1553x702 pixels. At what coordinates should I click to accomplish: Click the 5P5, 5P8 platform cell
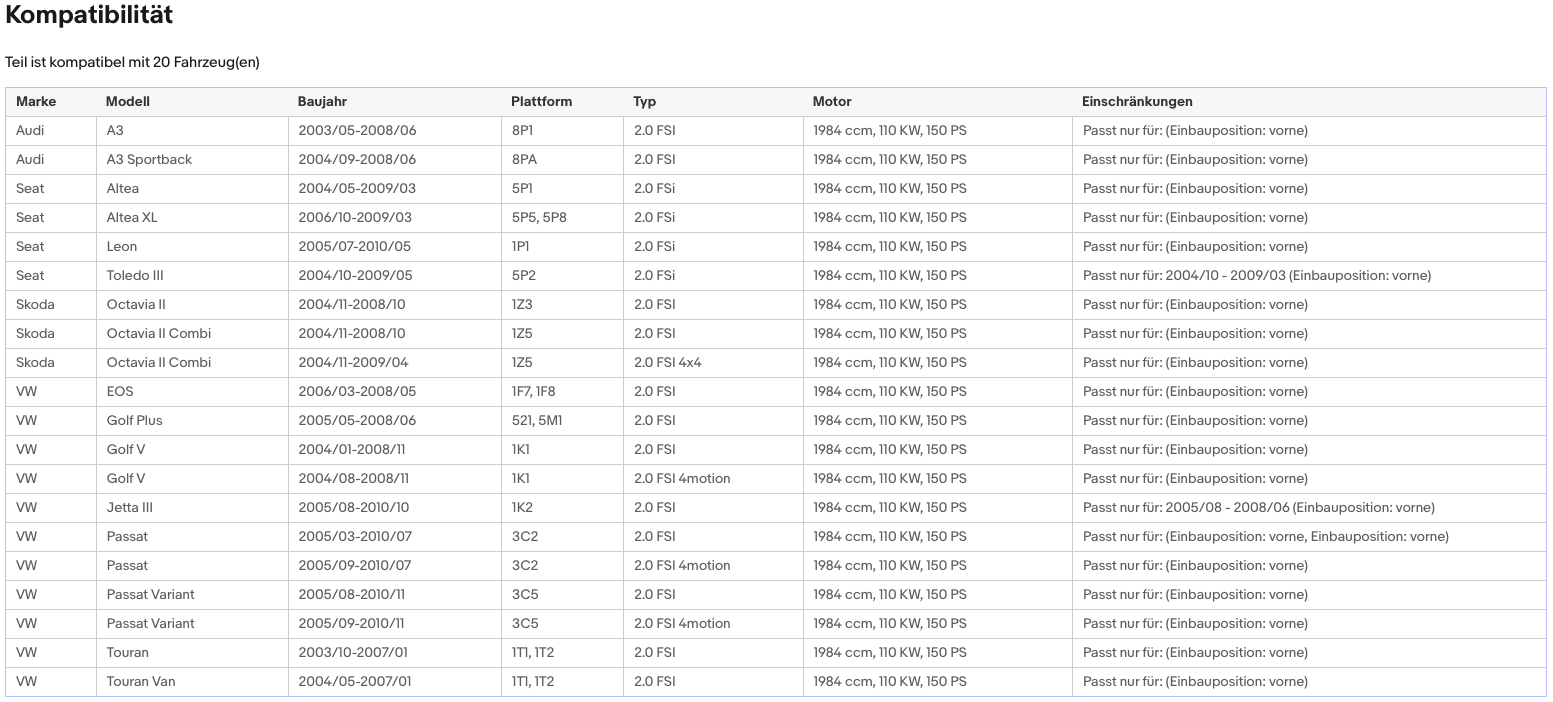(539, 217)
